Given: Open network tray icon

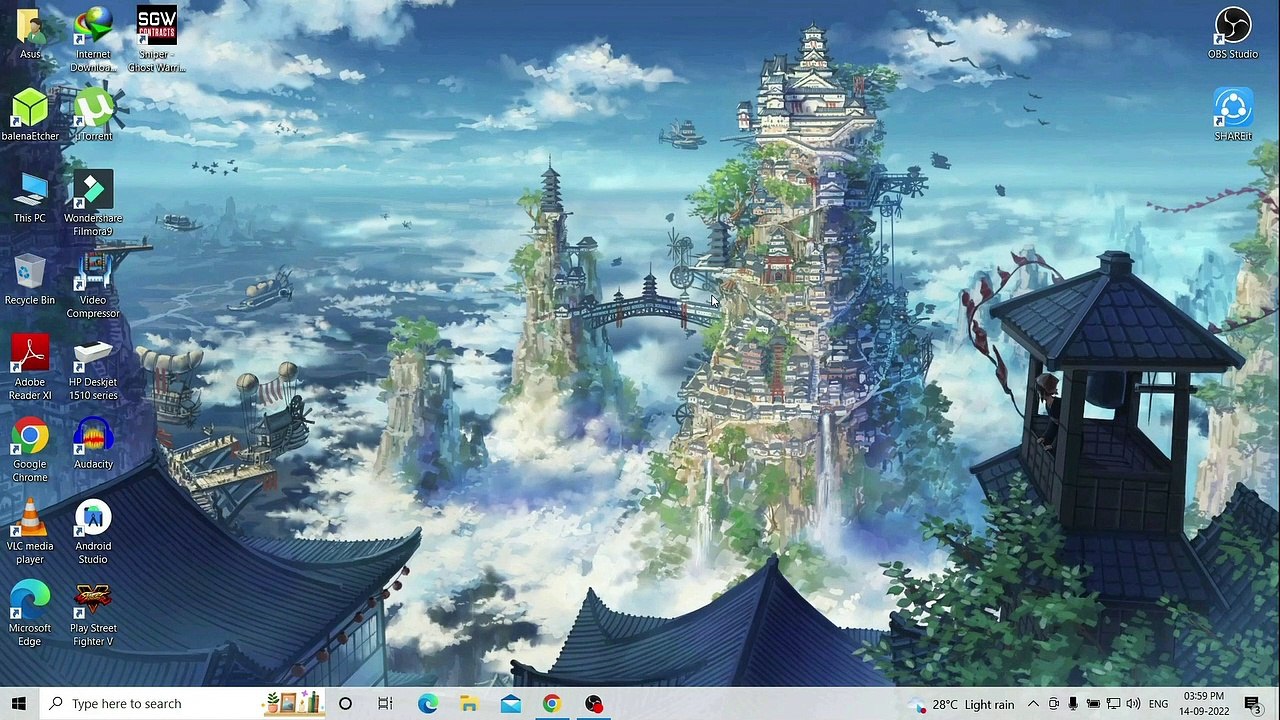Looking at the screenshot, I should 1113,704.
